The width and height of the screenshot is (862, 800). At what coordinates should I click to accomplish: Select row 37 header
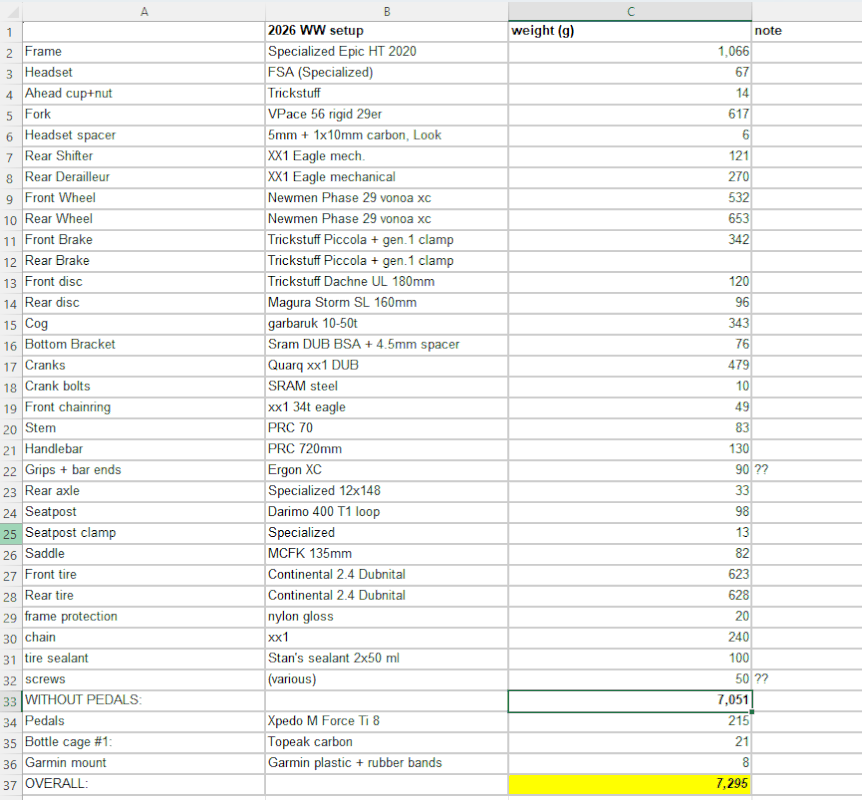(10, 785)
